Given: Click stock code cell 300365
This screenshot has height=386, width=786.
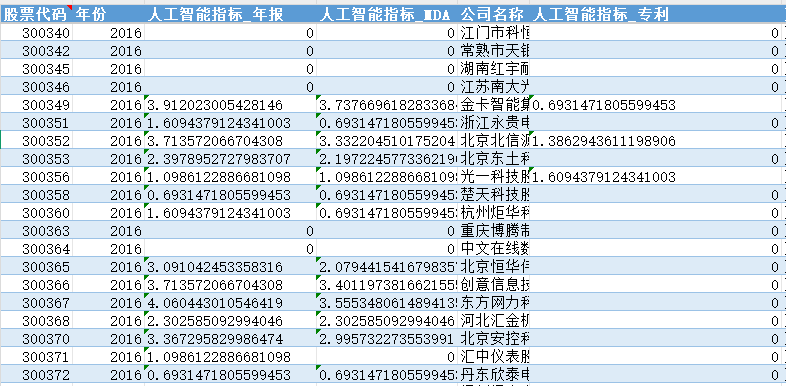Looking at the screenshot, I should [37, 267].
